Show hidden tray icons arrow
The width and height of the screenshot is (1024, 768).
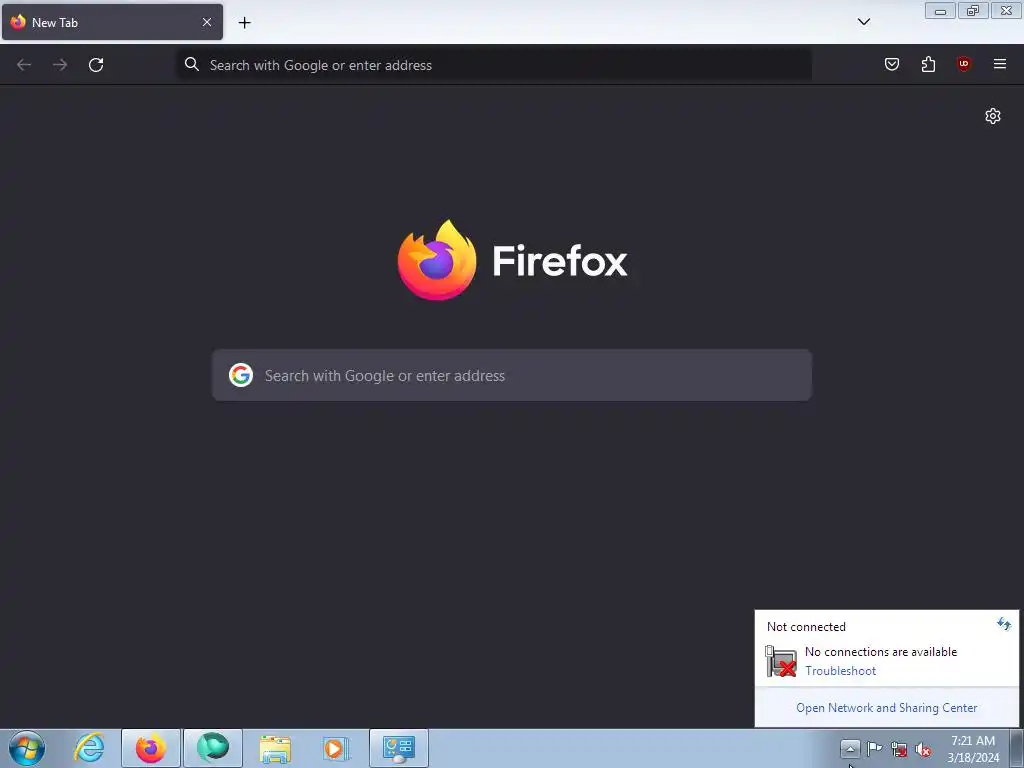[850, 748]
